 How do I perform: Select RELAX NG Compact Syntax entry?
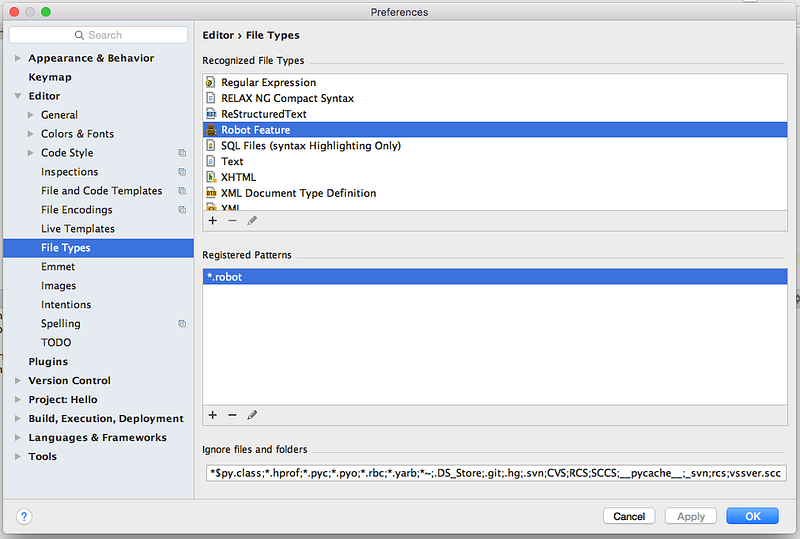pyautogui.click(x=495, y=98)
